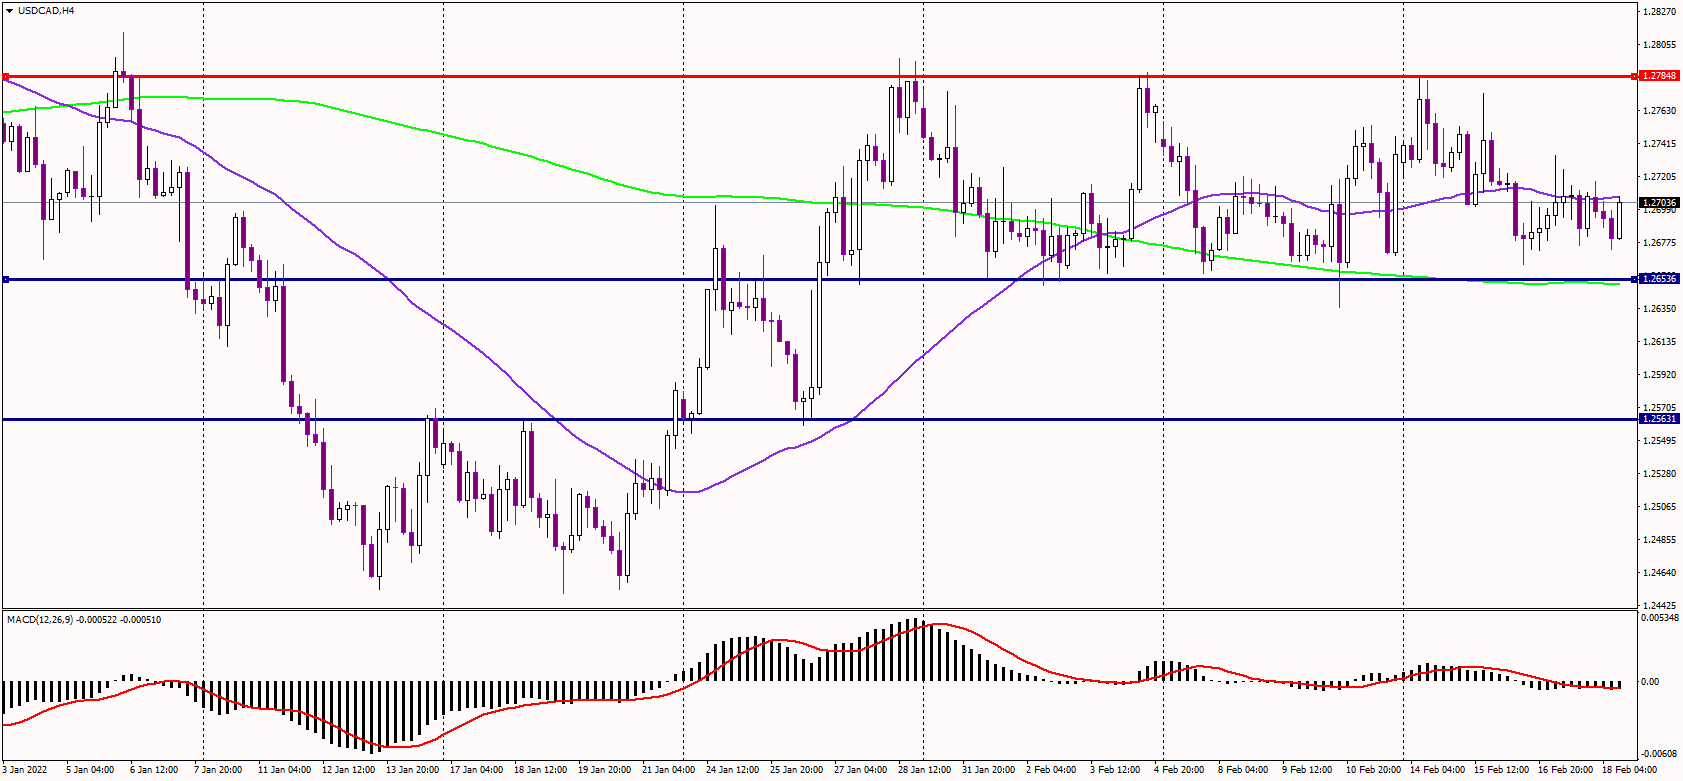Click the 6 Jan 12:00 time label
1683x781 pixels.
click(x=154, y=770)
